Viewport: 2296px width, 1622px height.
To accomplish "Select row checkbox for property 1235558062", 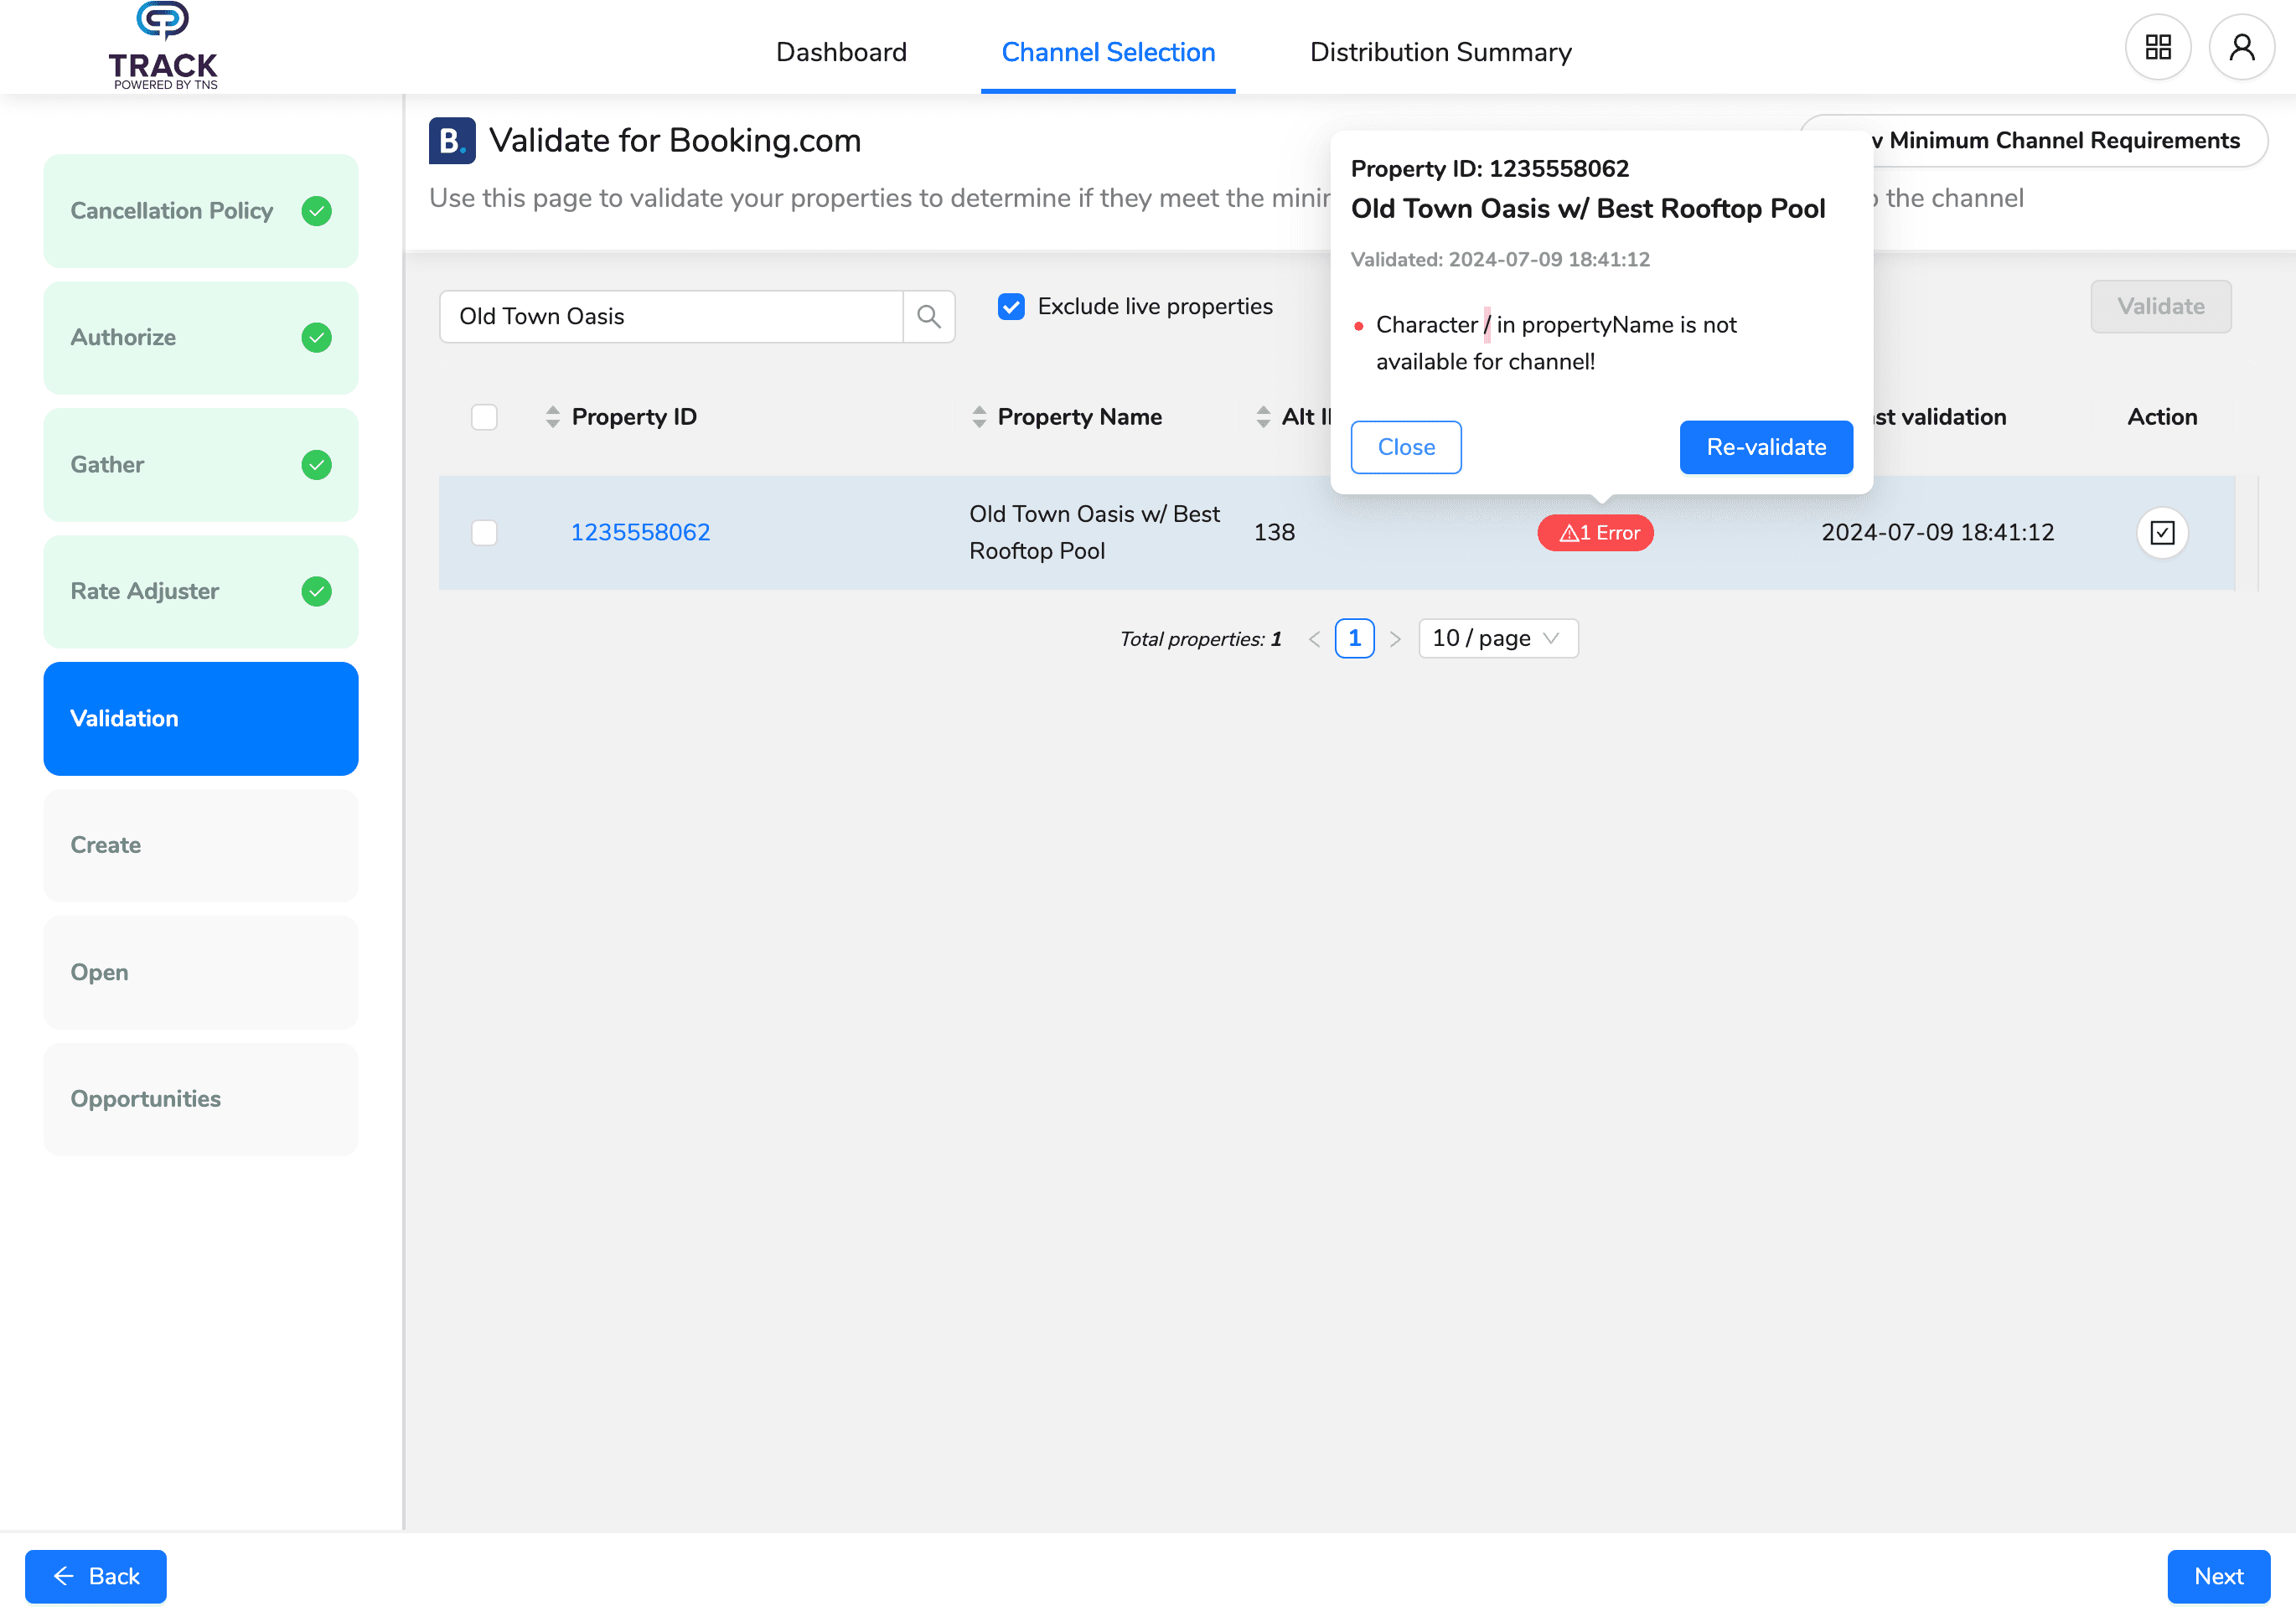I will 484,533.
